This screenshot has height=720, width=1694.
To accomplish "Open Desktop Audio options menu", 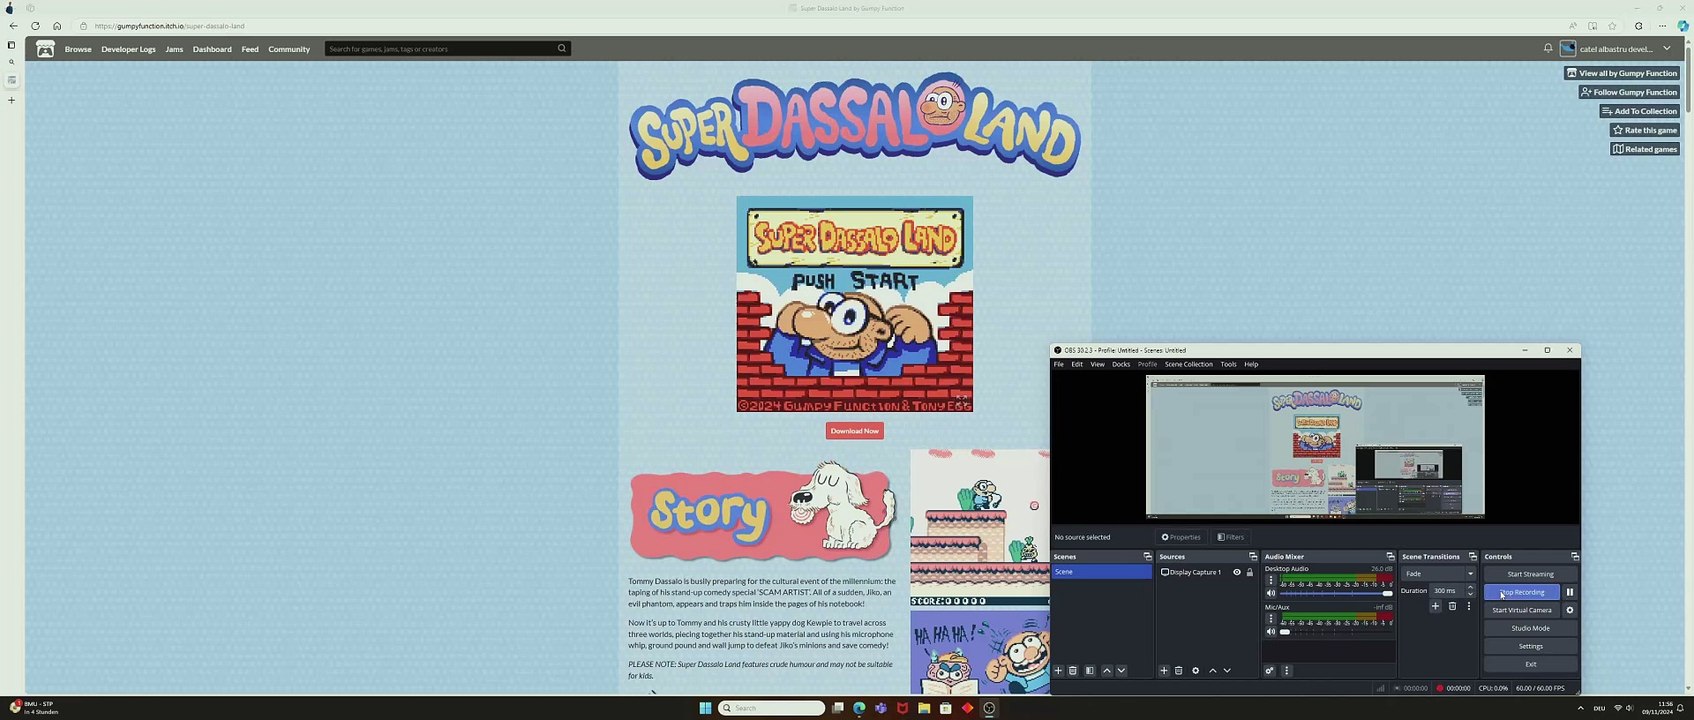I will coord(1271,580).
